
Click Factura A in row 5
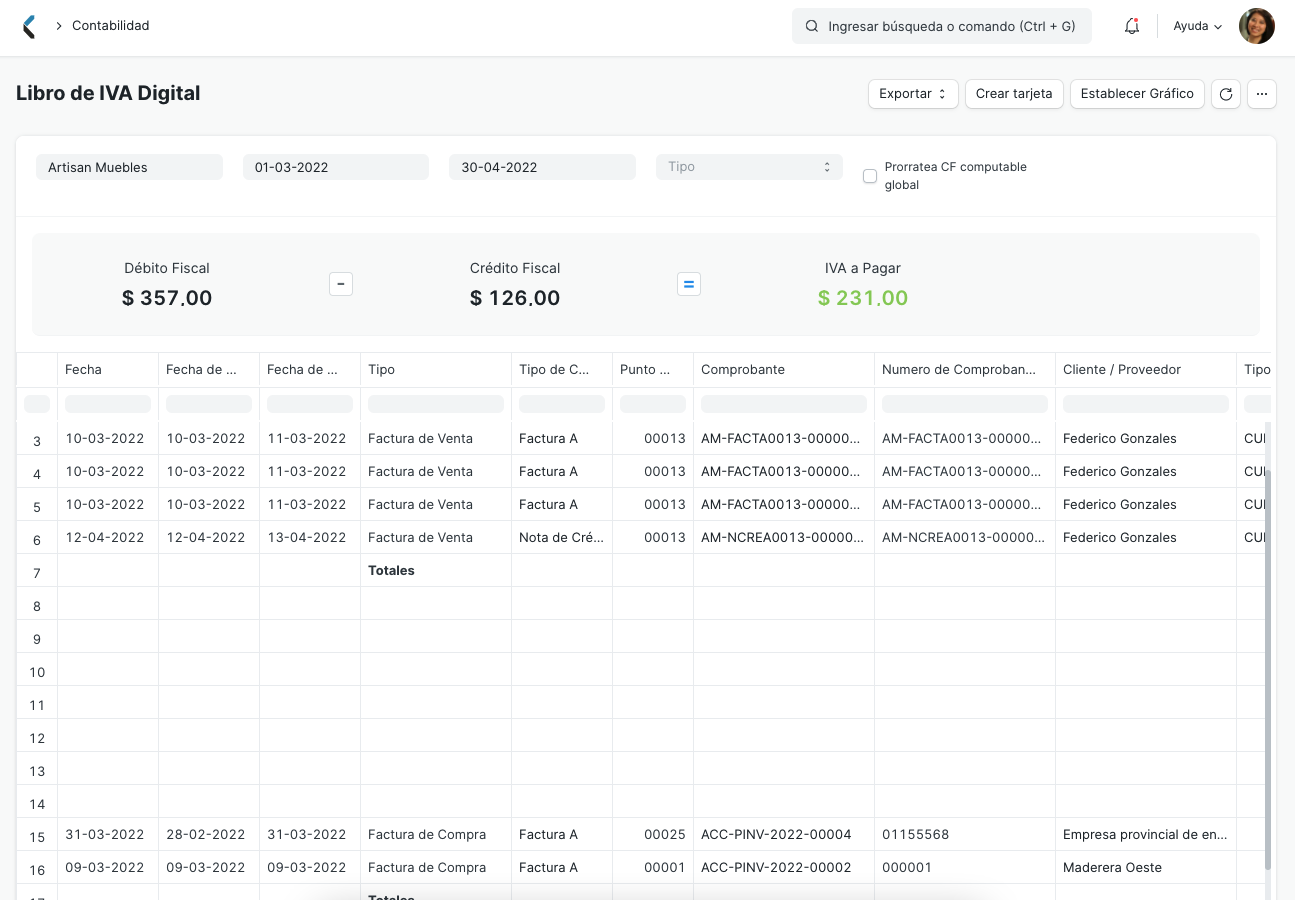[562, 505]
